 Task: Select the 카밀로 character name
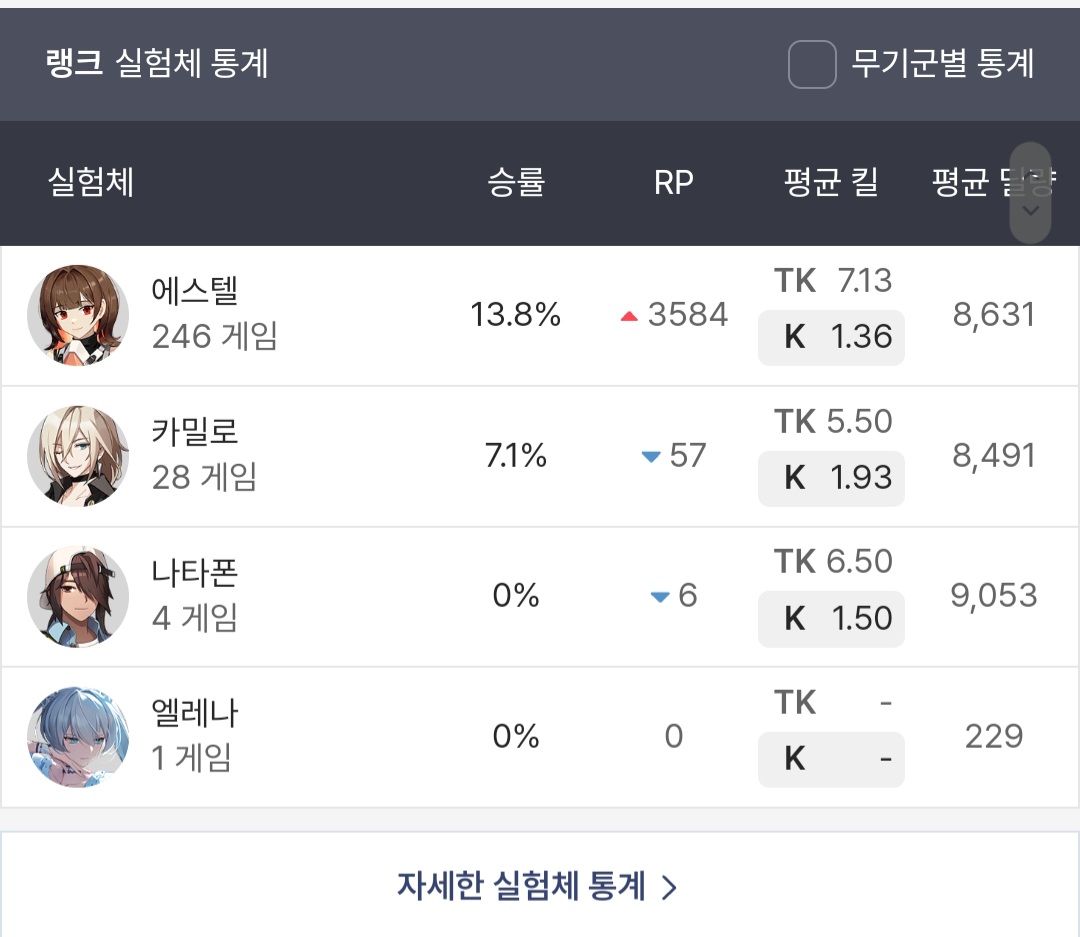[x=195, y=432]
